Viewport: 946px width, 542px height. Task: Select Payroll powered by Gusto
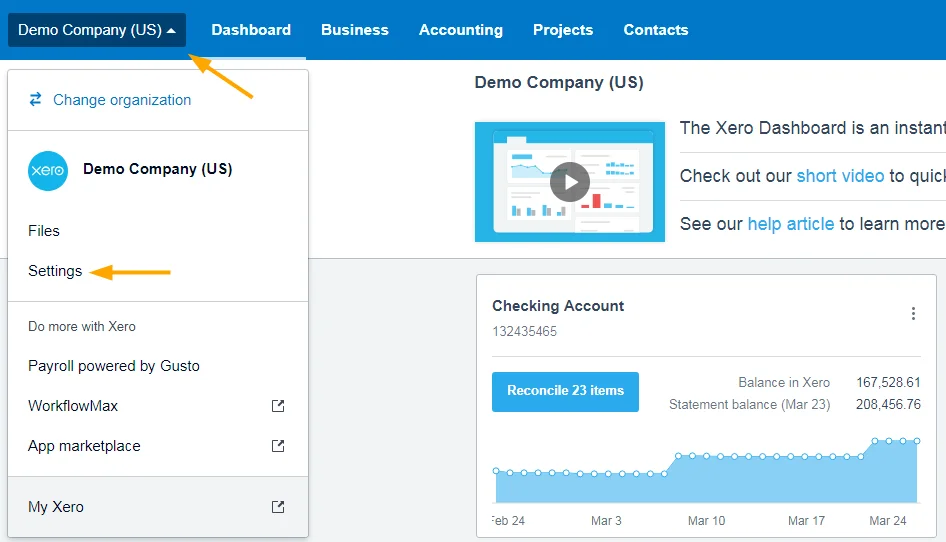(114, 366)
